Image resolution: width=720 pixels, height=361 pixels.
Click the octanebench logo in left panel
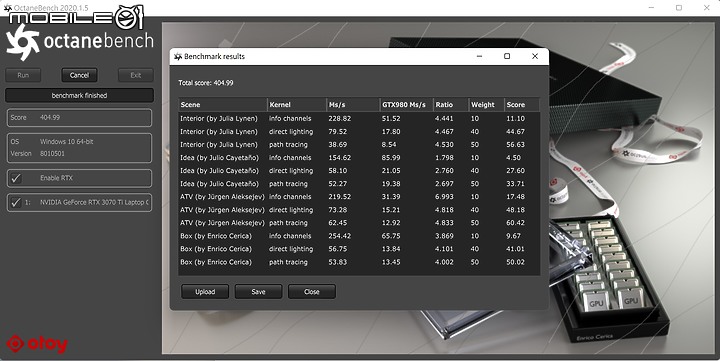79,42
